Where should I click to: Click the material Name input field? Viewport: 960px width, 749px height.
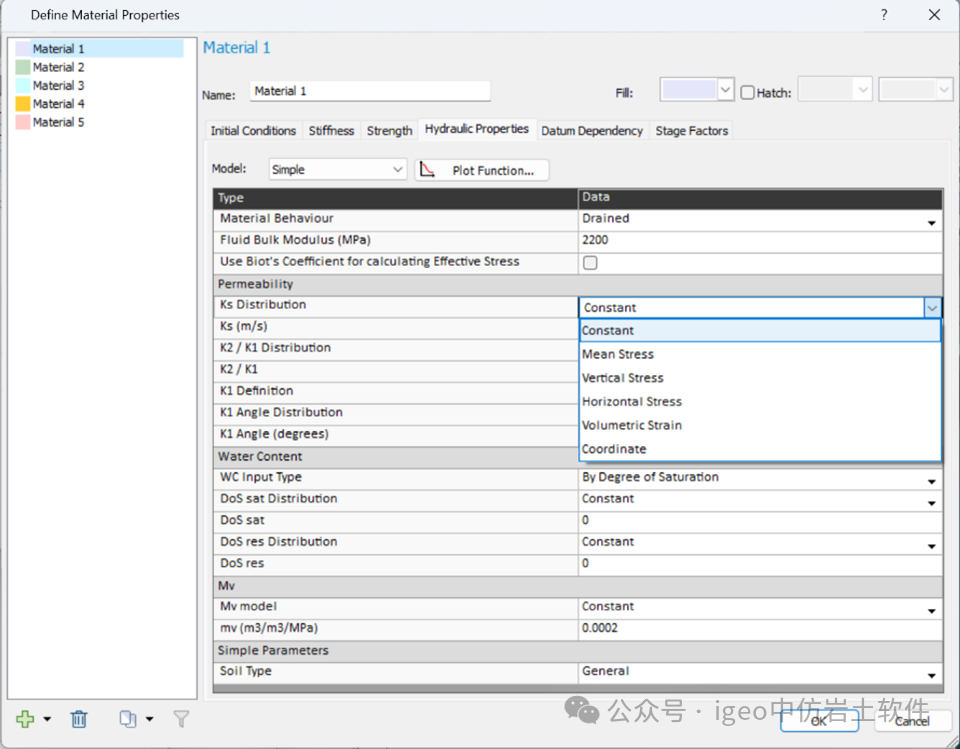pos(370,91)
